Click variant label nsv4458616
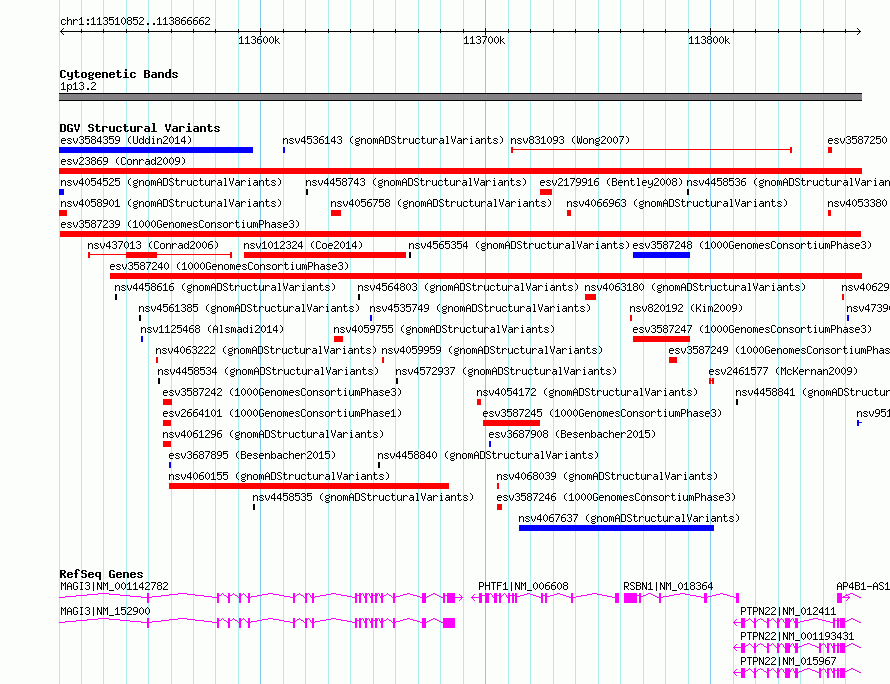Image resolution: width=890 pixels, height=684 pixels. (x=225, y=287)
